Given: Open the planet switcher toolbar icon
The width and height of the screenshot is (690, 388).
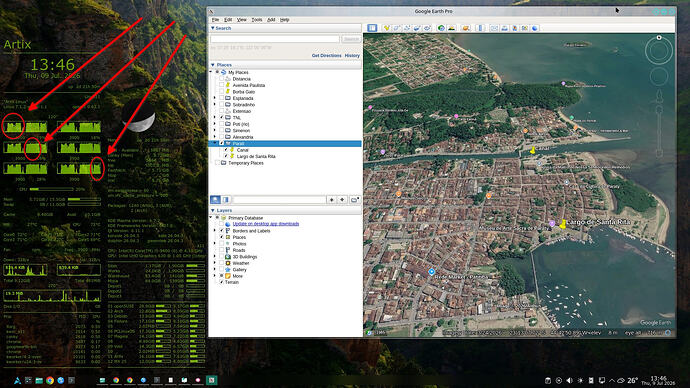Looking at the screenshot, I should [466, 28].
